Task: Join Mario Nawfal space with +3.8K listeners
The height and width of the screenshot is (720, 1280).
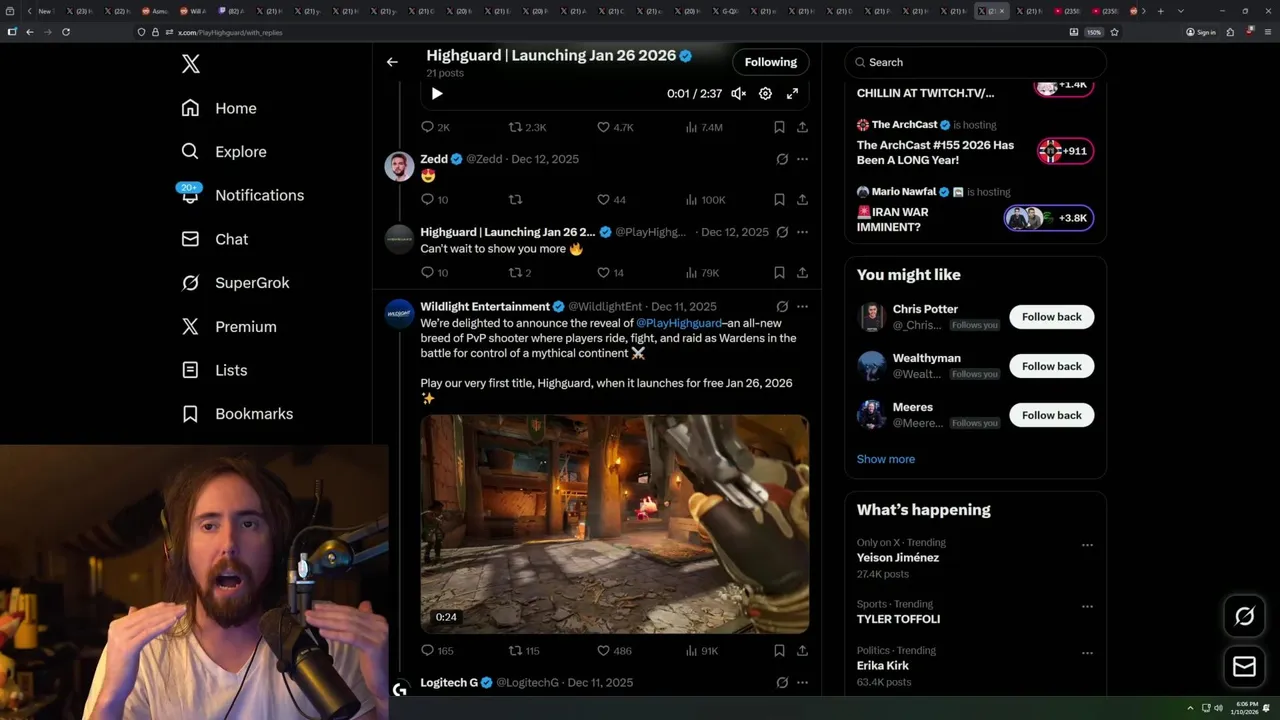Action: 1049,218
